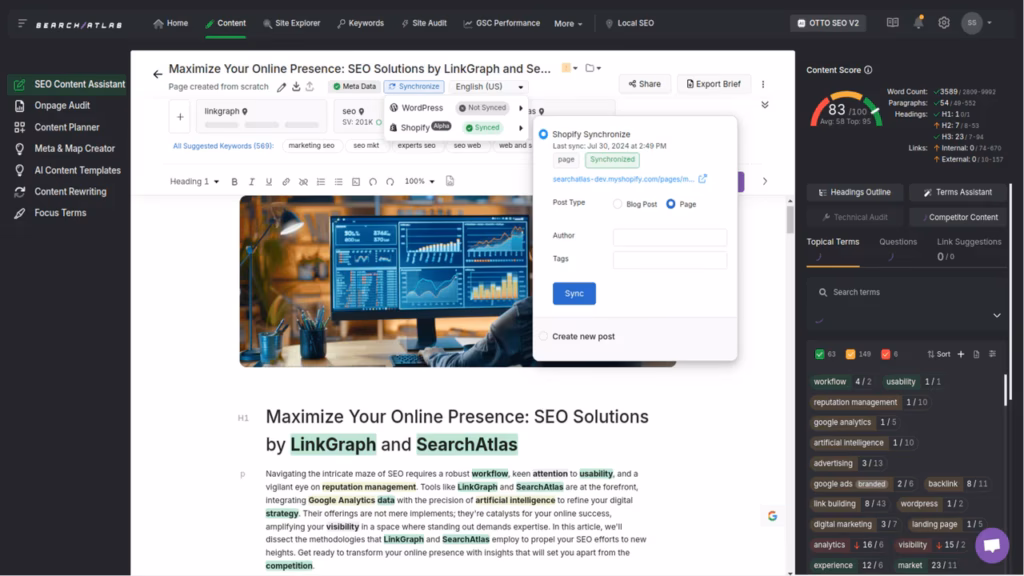1024x576 pixels.
Task: Open the Site Audit menu
Action: pos(423,23)
